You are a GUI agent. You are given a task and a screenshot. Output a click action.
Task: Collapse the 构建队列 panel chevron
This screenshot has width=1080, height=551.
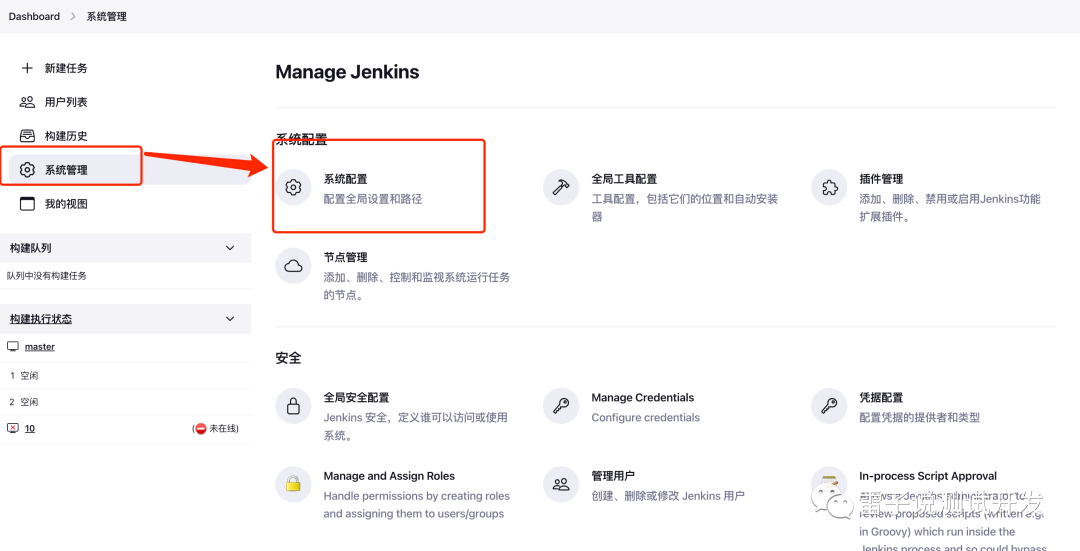click(x=230, y=248)
